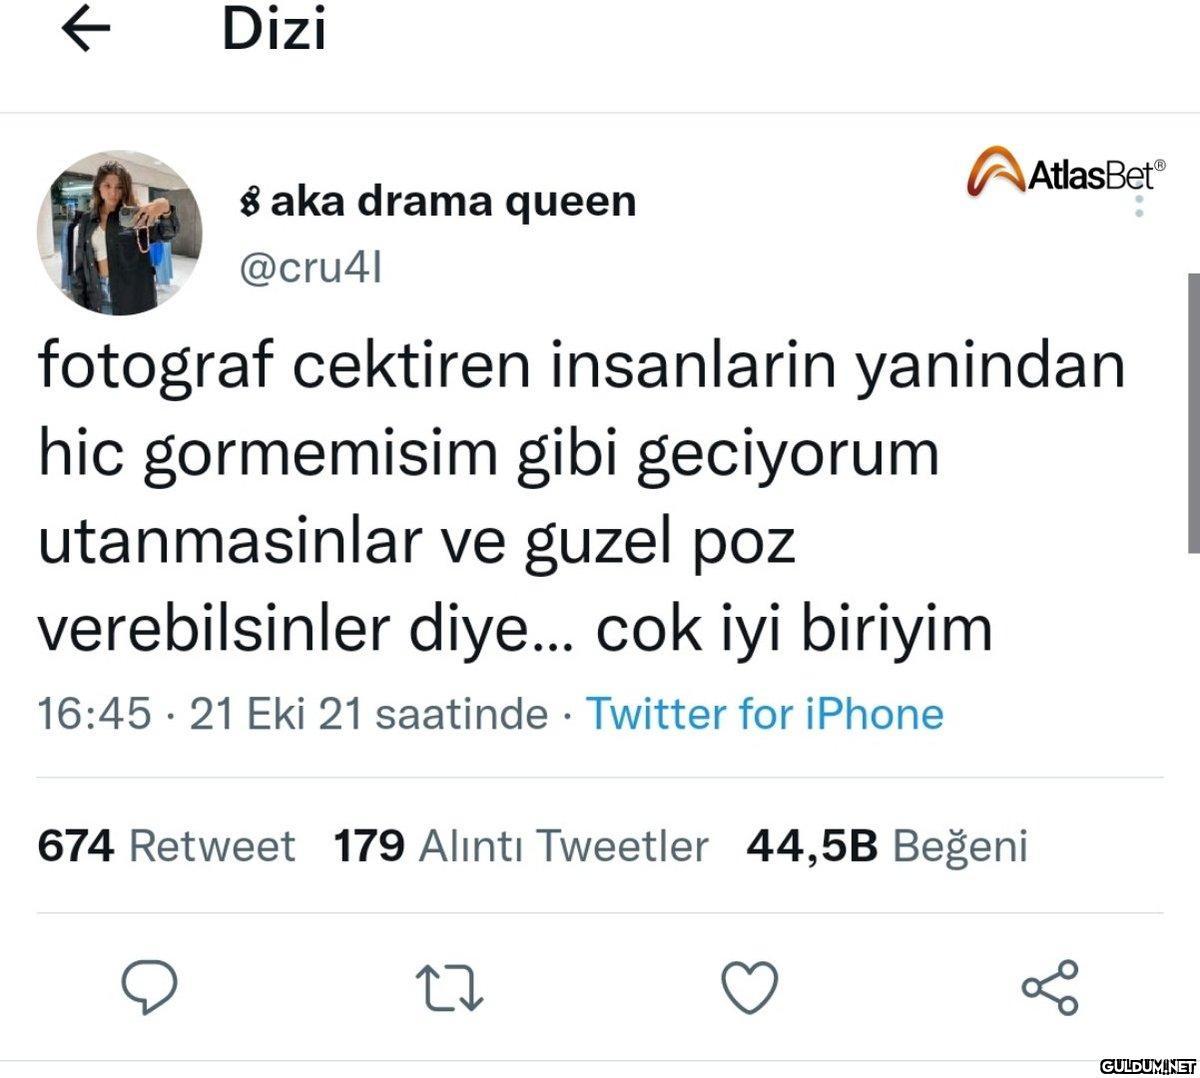Open the three-dot tweet options menu
Screen dimensions: 1200x1078
click(1138, 206)
